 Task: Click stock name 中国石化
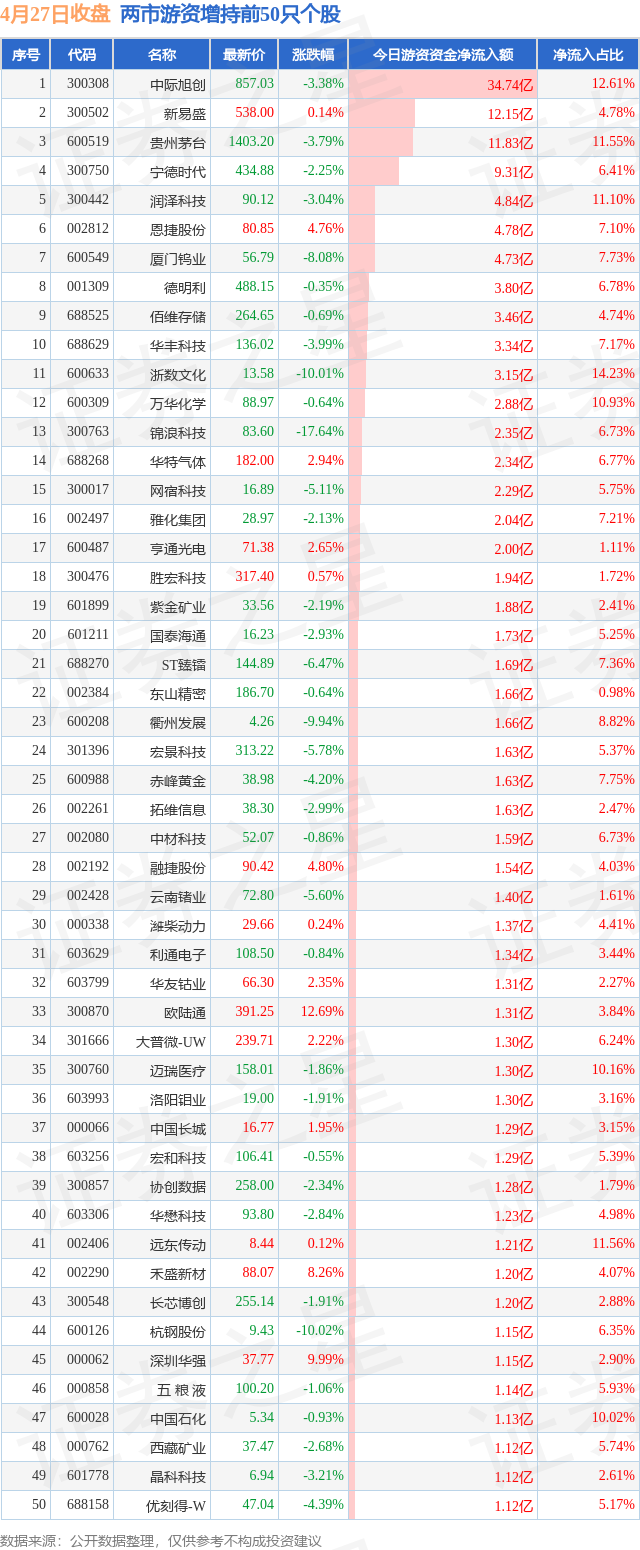point(178,1418)
